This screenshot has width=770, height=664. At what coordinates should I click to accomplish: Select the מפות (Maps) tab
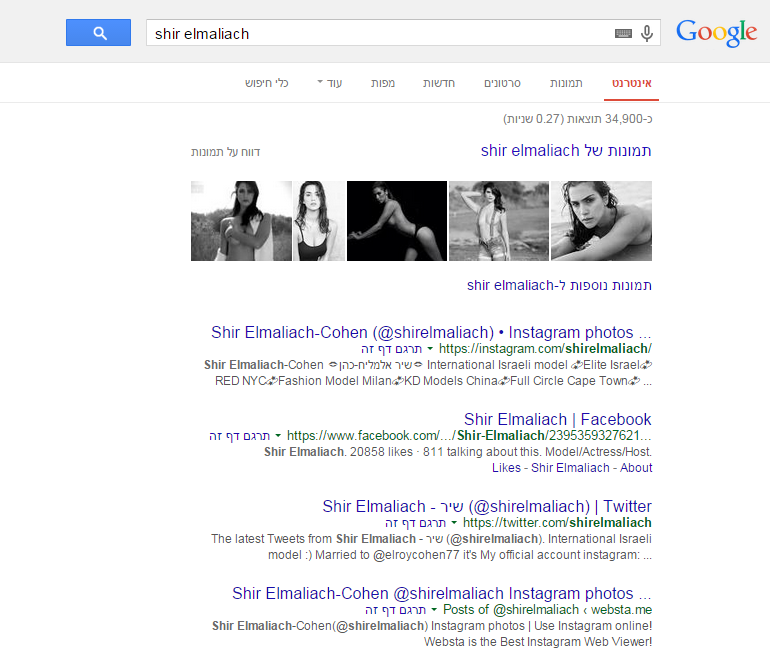click(x=381, y=82)
